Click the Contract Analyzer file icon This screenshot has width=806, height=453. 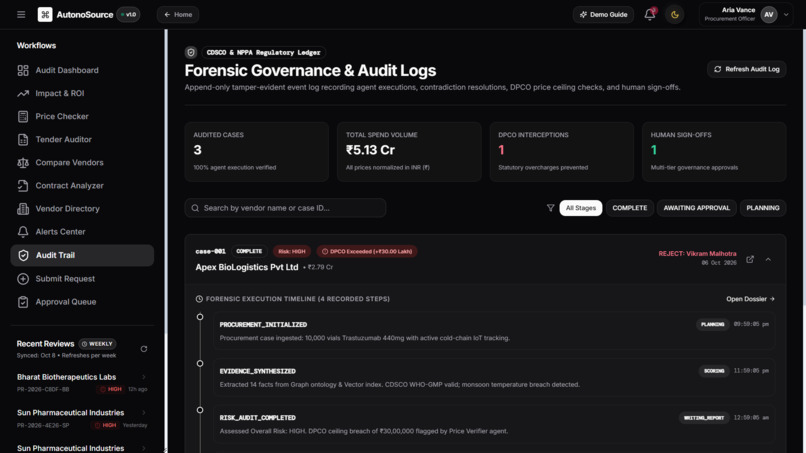tap(23, 186)
